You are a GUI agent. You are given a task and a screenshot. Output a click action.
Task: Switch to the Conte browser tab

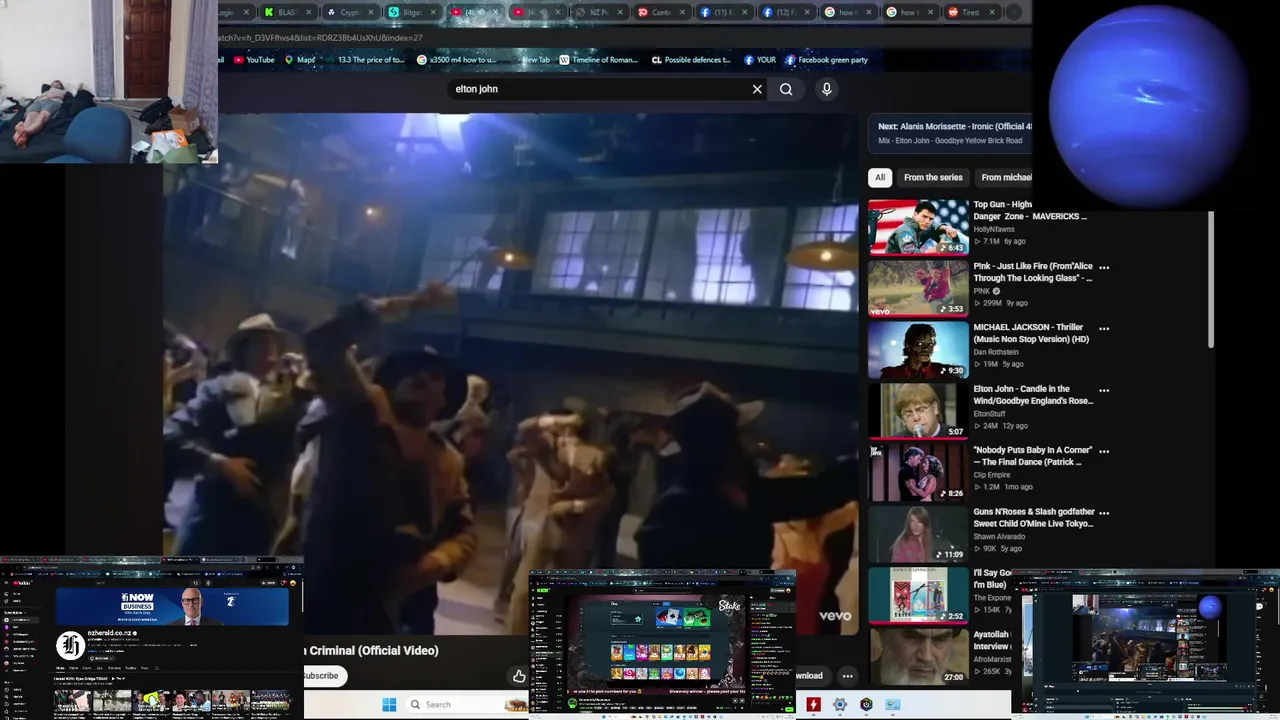point(660,12)
